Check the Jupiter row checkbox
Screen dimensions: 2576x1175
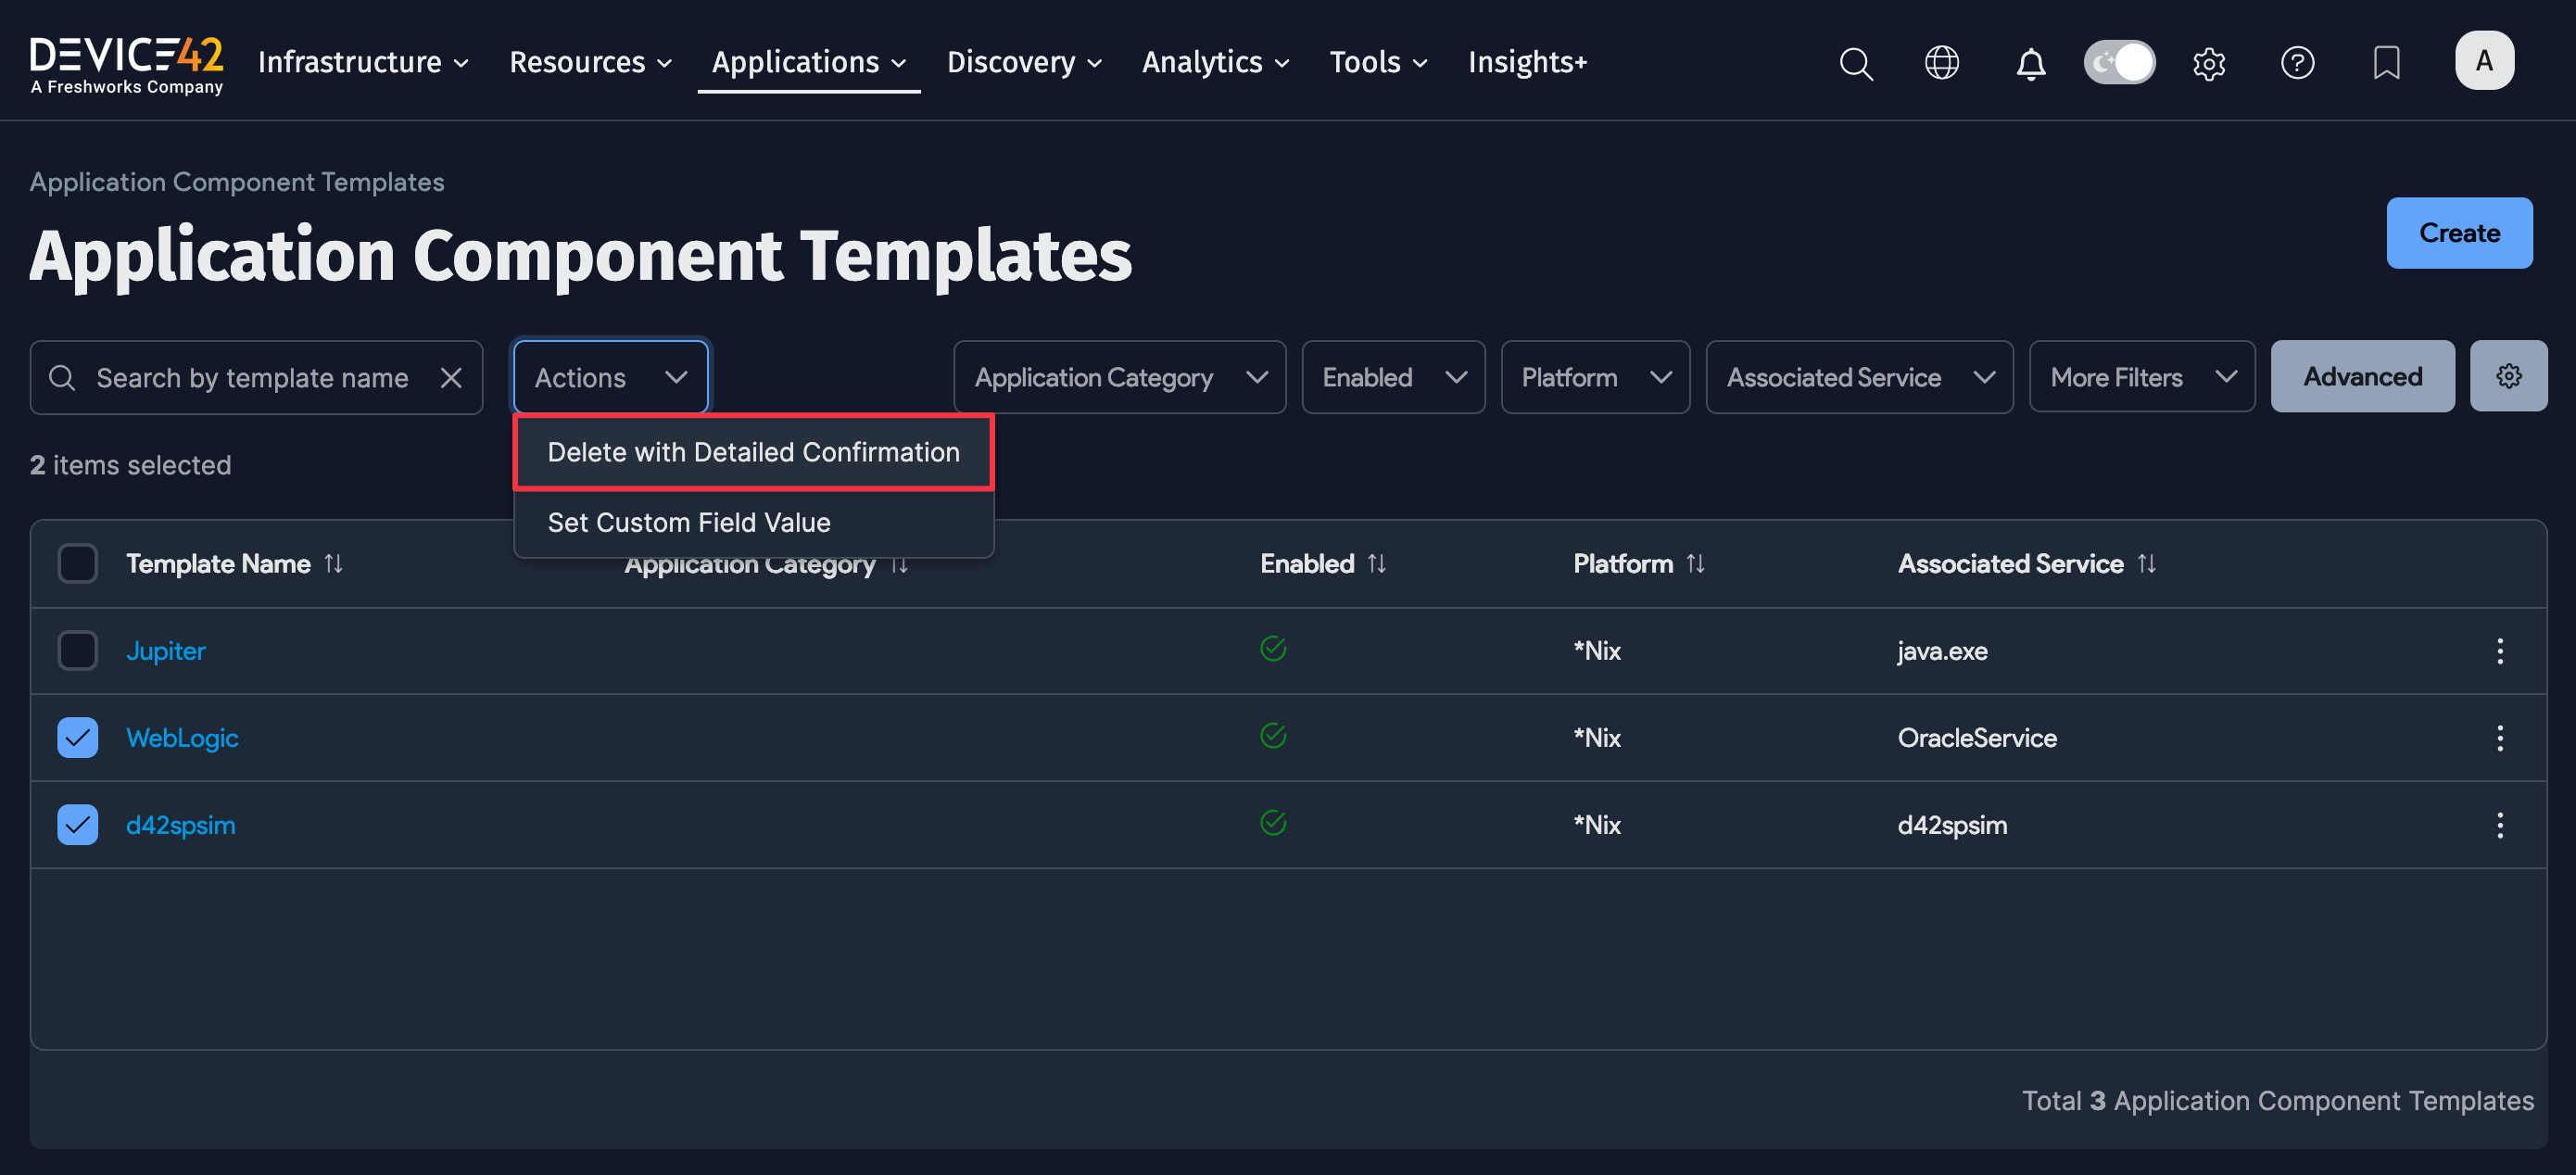(77, 651)
